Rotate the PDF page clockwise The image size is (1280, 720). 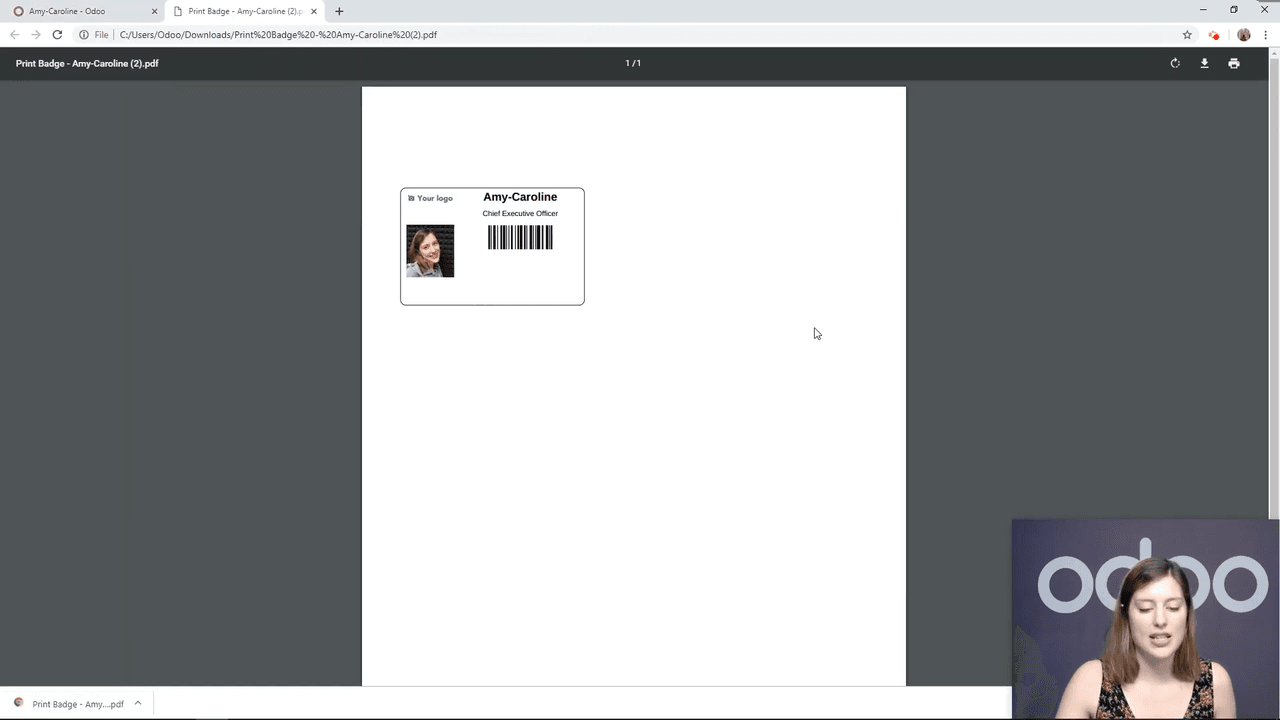(1175, 63)
